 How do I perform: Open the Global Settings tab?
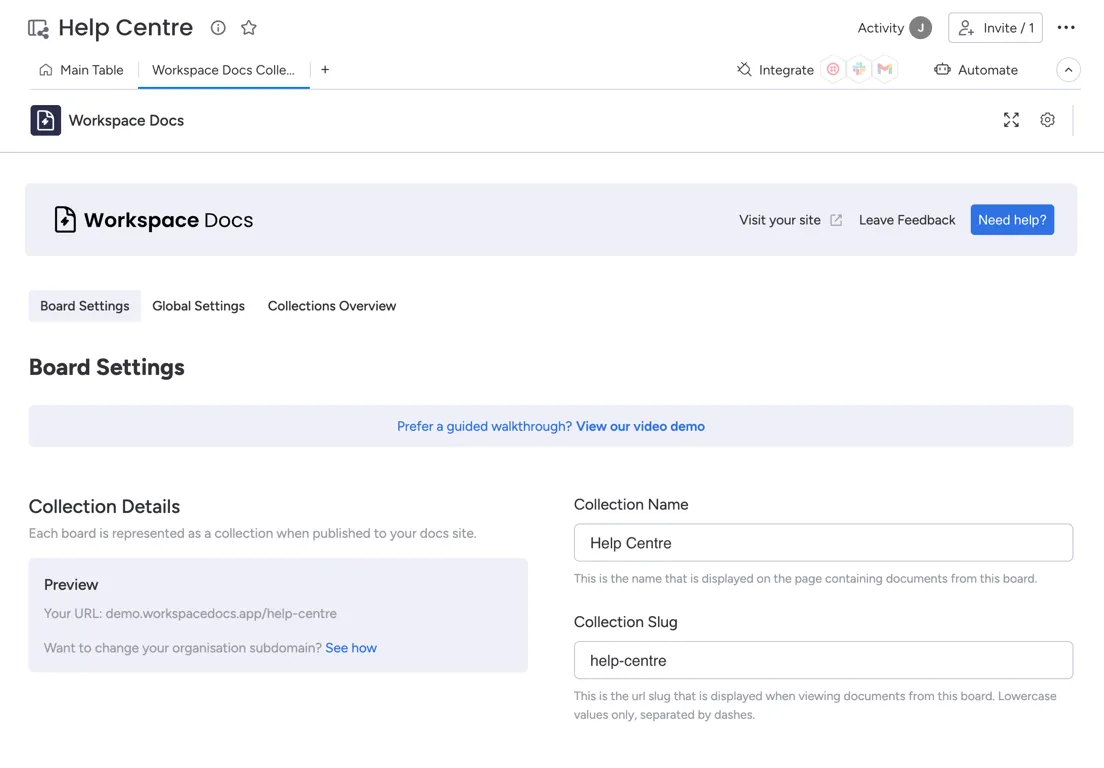pyautogui.click(x=198, y=306)
